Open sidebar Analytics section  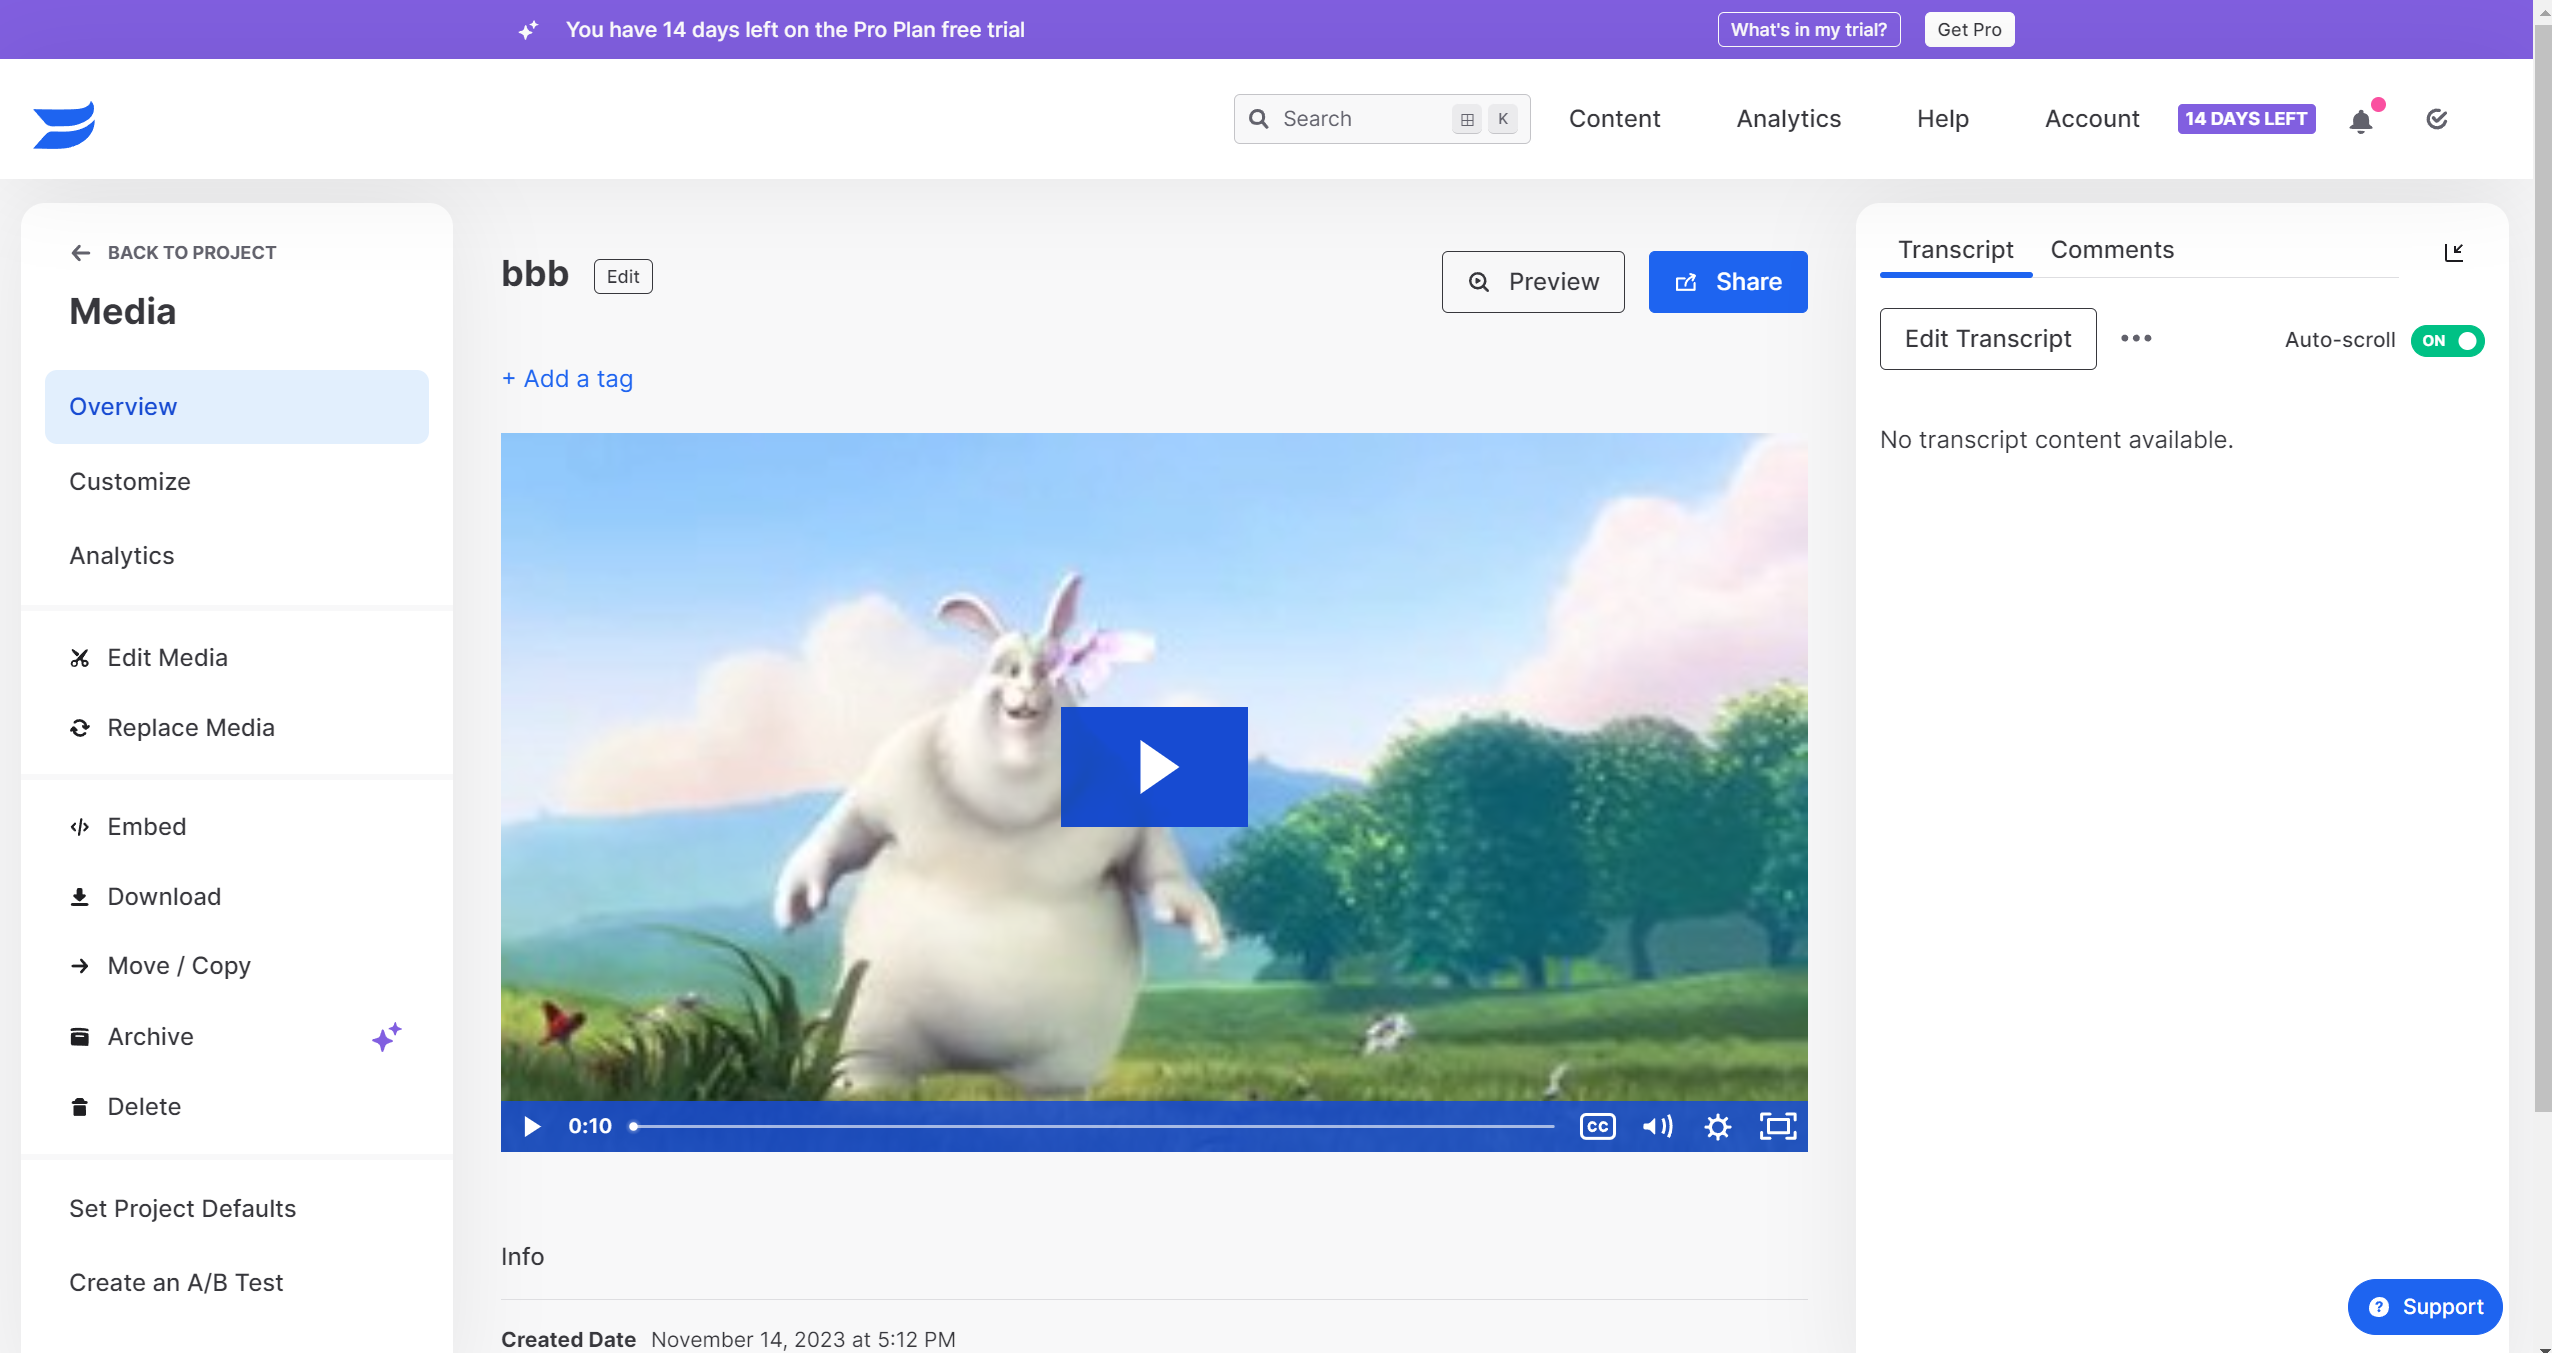[122, 556]
